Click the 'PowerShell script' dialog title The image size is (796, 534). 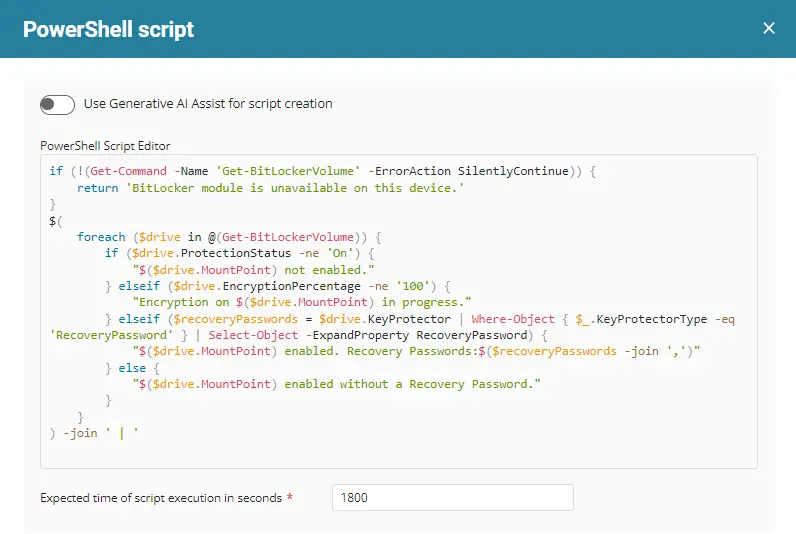pos(108,29)
